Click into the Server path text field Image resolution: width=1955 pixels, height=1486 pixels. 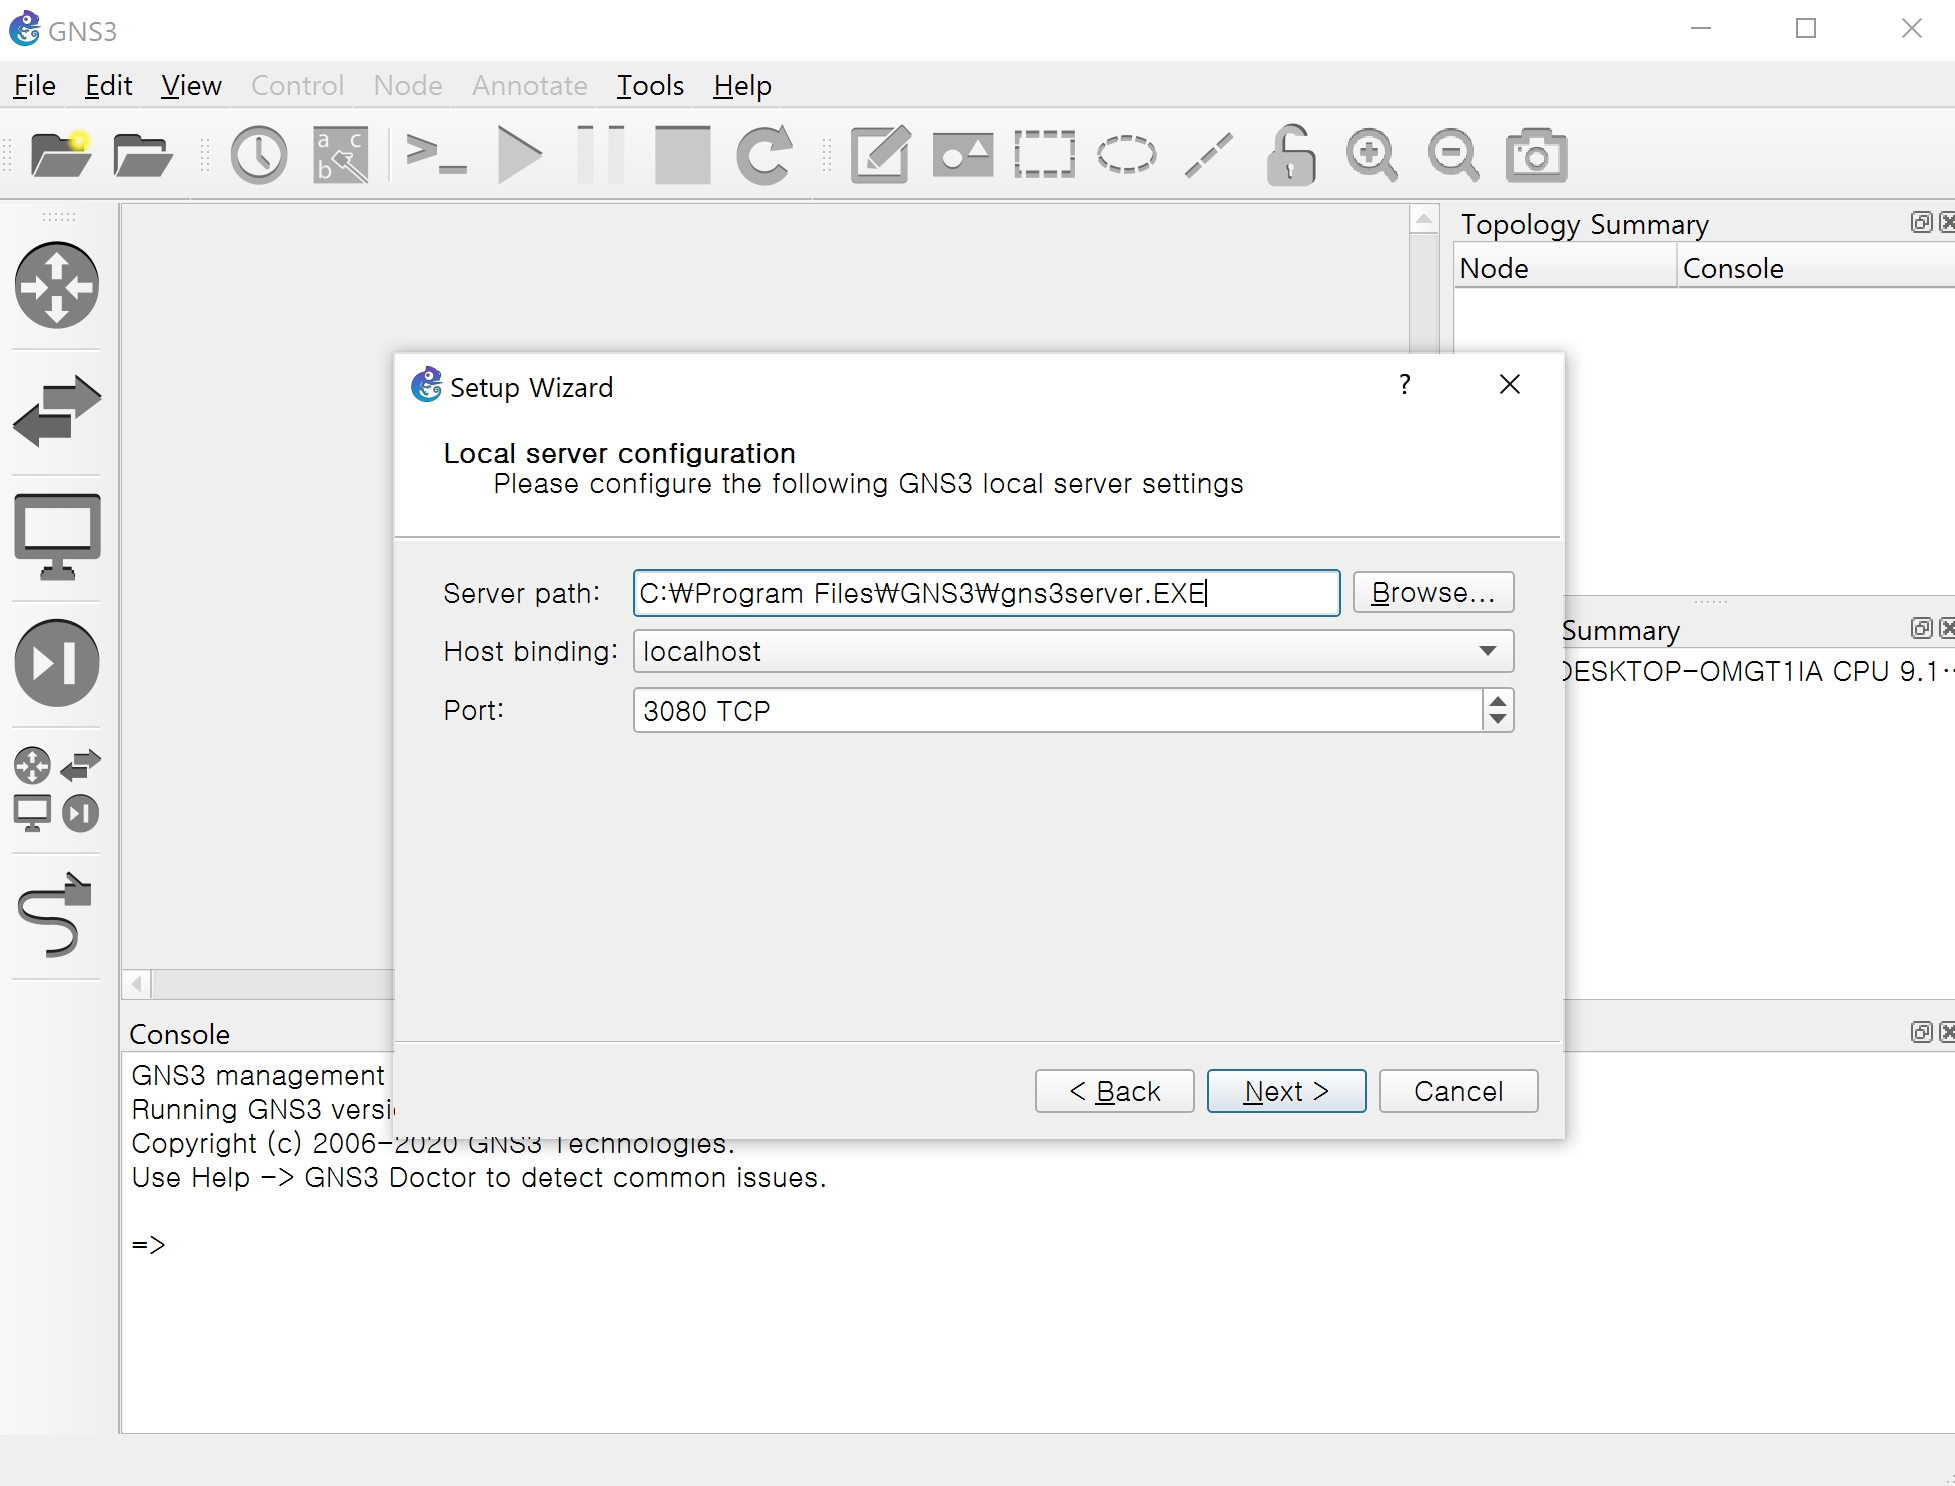pos(985,593)
